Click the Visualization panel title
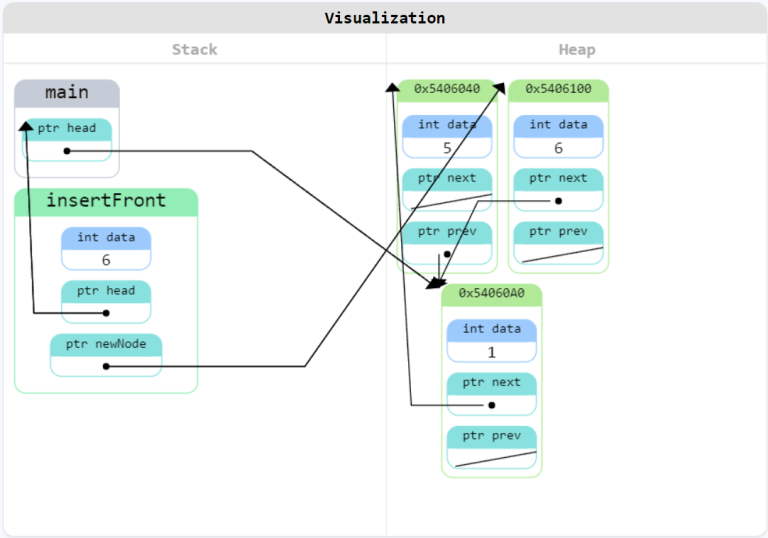Screen dimensions: 768x538 (384, 18)
